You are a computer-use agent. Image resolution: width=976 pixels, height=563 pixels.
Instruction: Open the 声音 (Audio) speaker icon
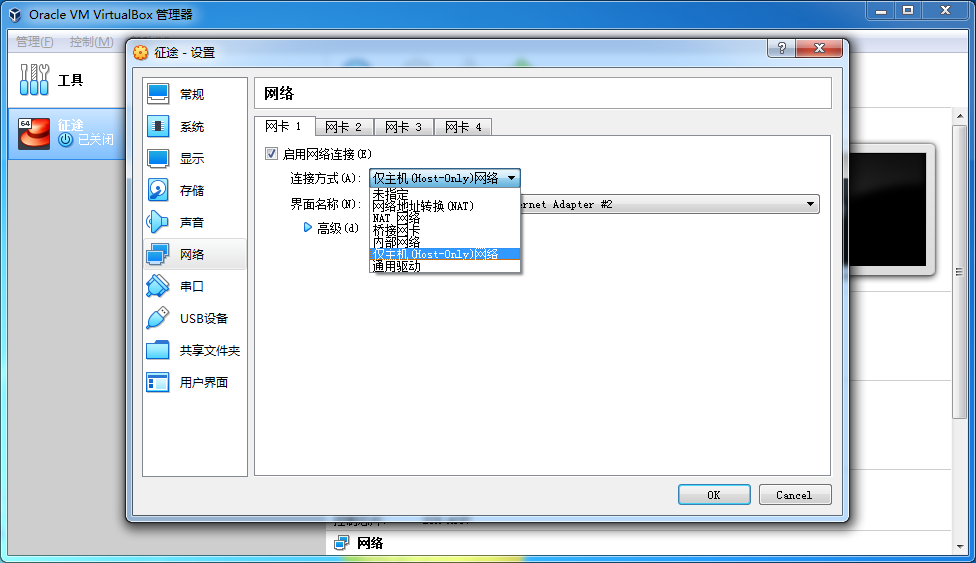tap(159, 222)
